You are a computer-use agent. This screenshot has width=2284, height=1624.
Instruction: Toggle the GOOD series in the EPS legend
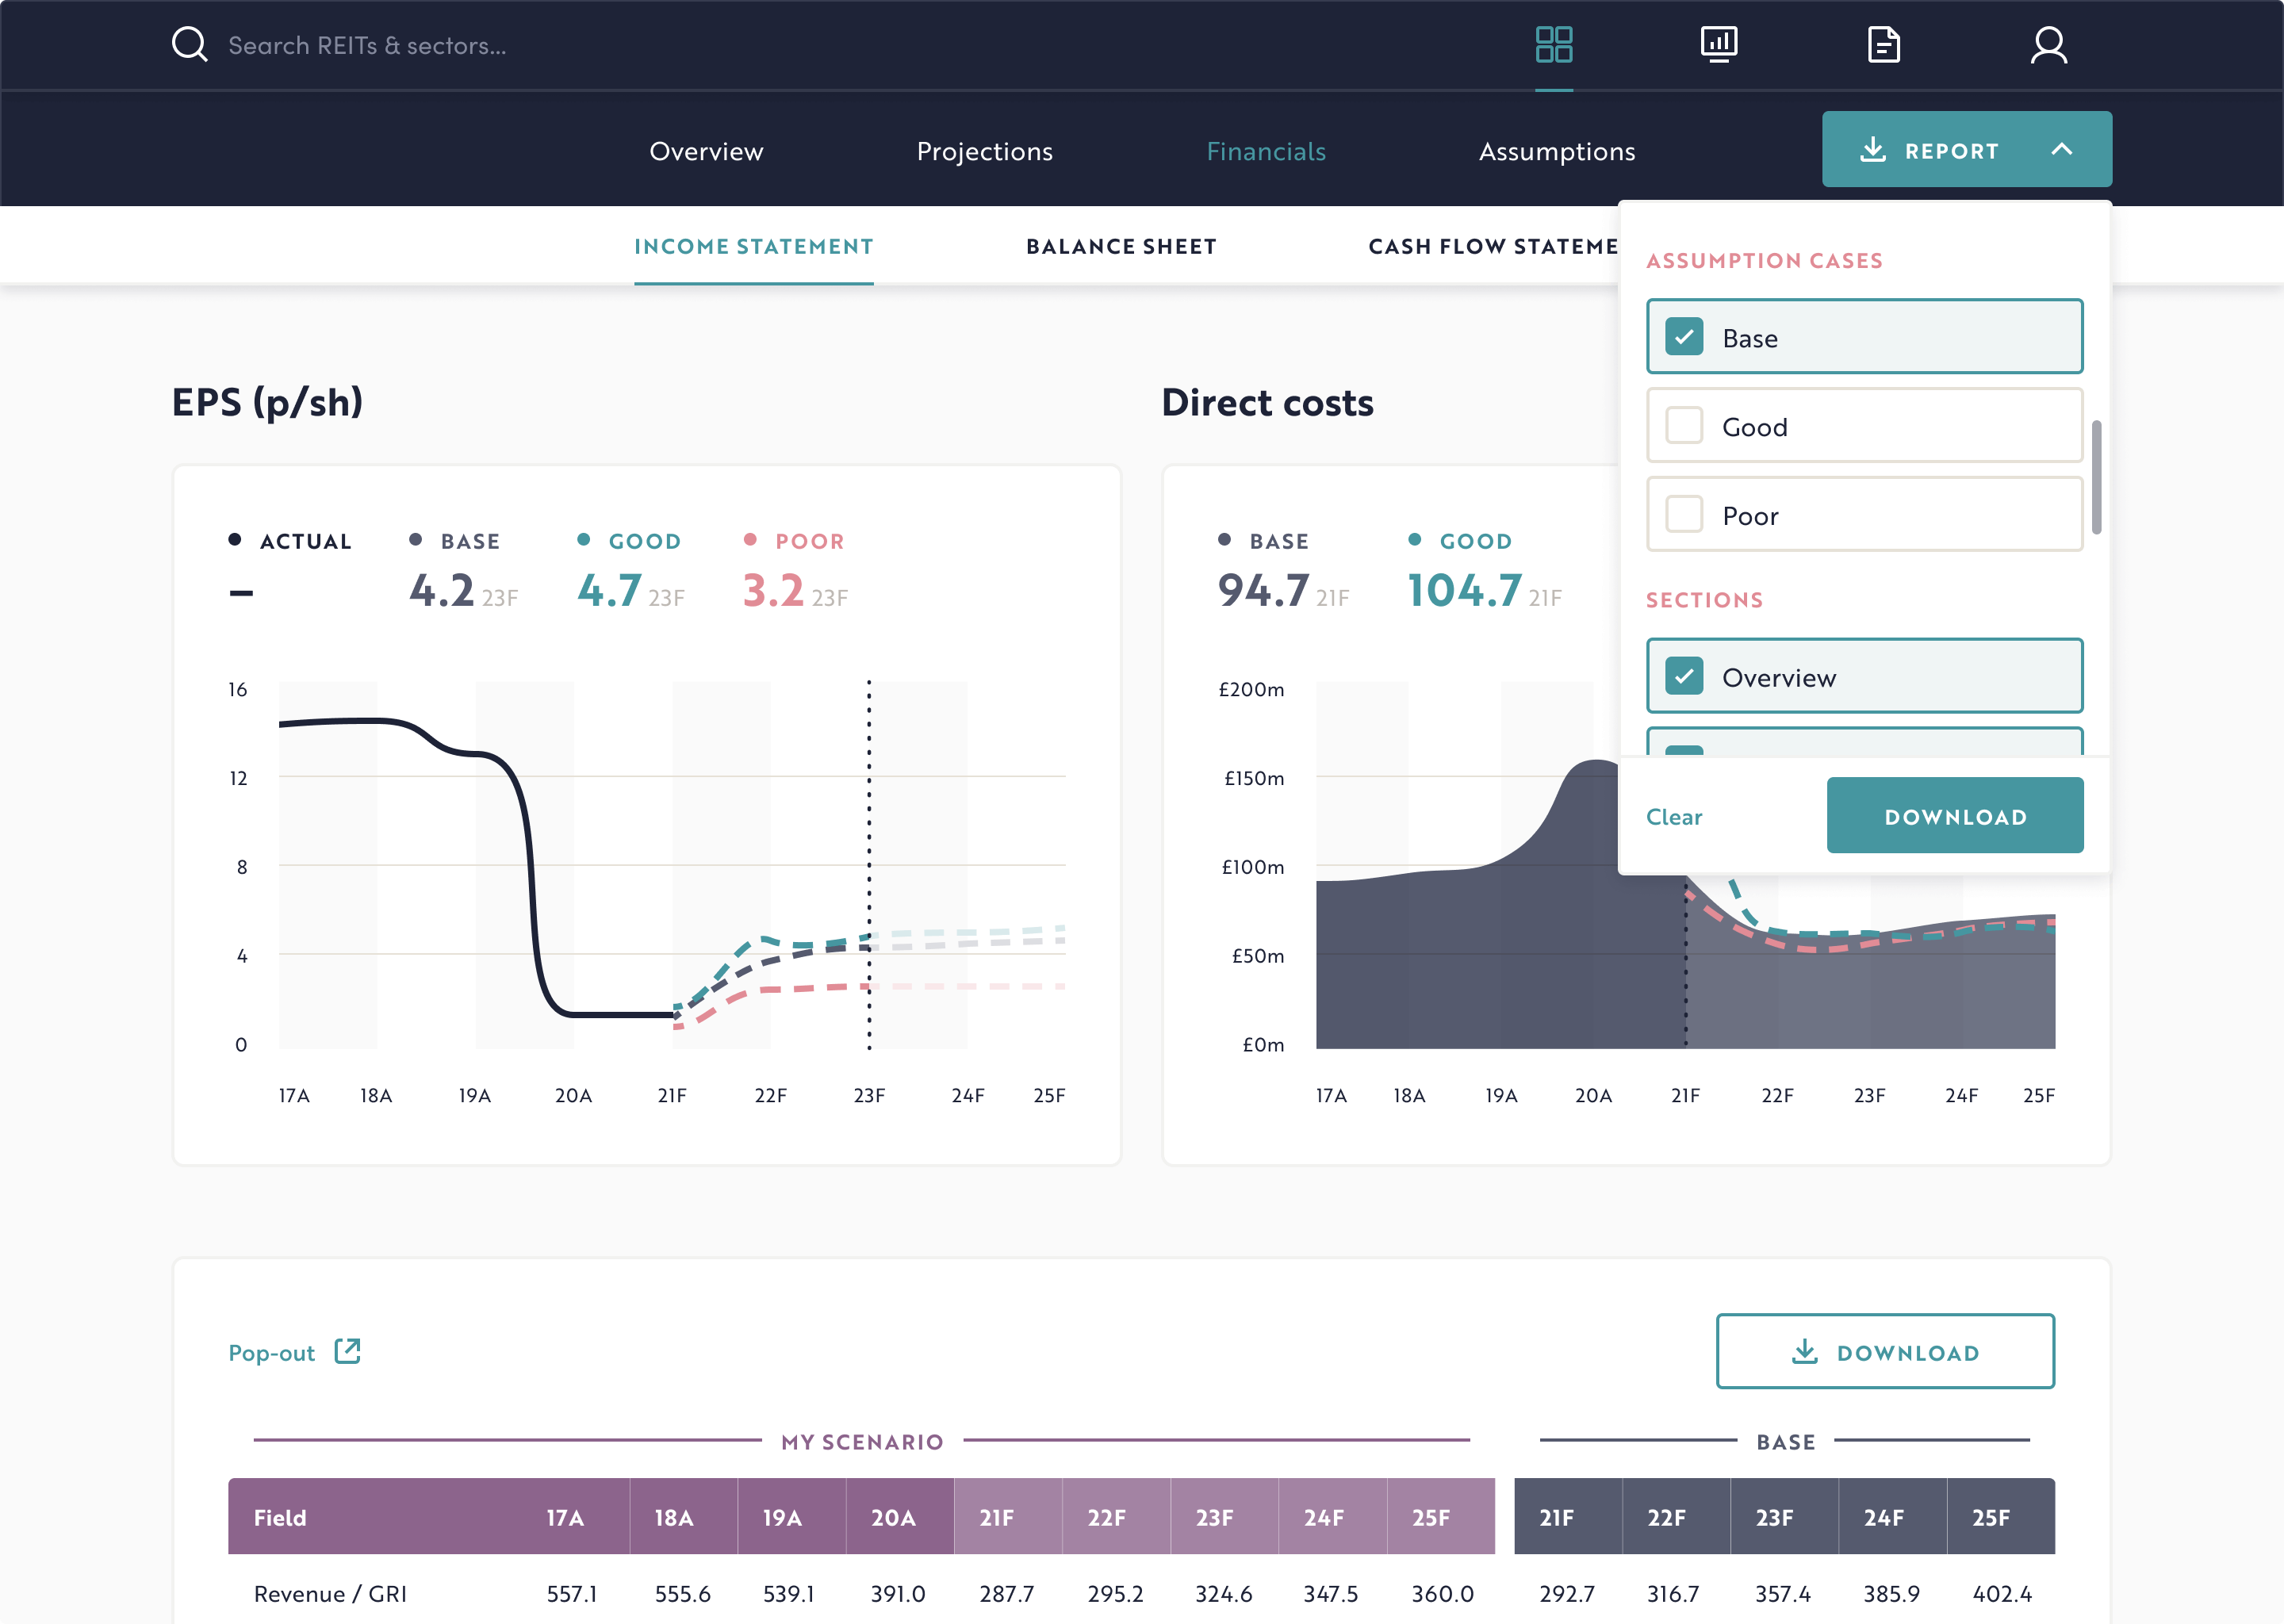[628, 540]
